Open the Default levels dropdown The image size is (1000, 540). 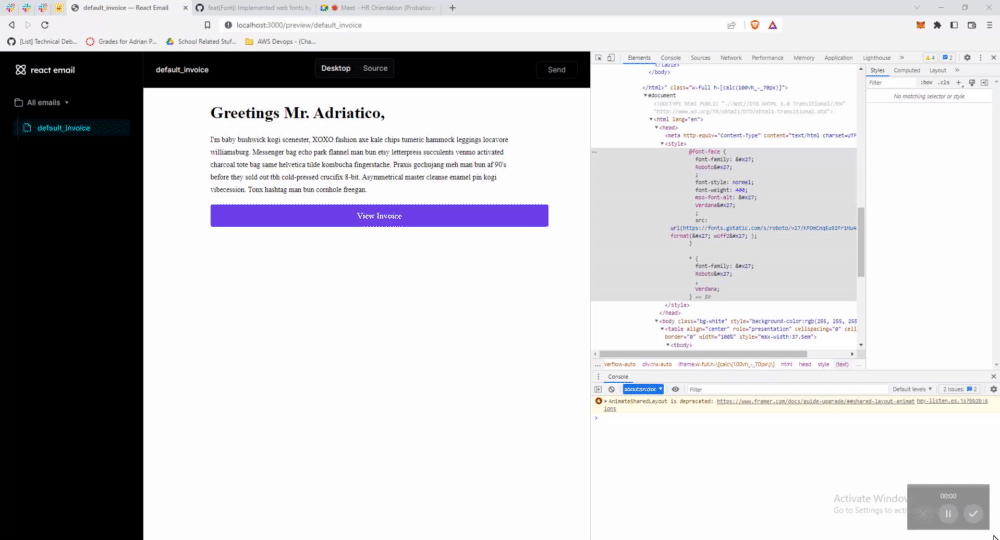(x=912, y=389)
